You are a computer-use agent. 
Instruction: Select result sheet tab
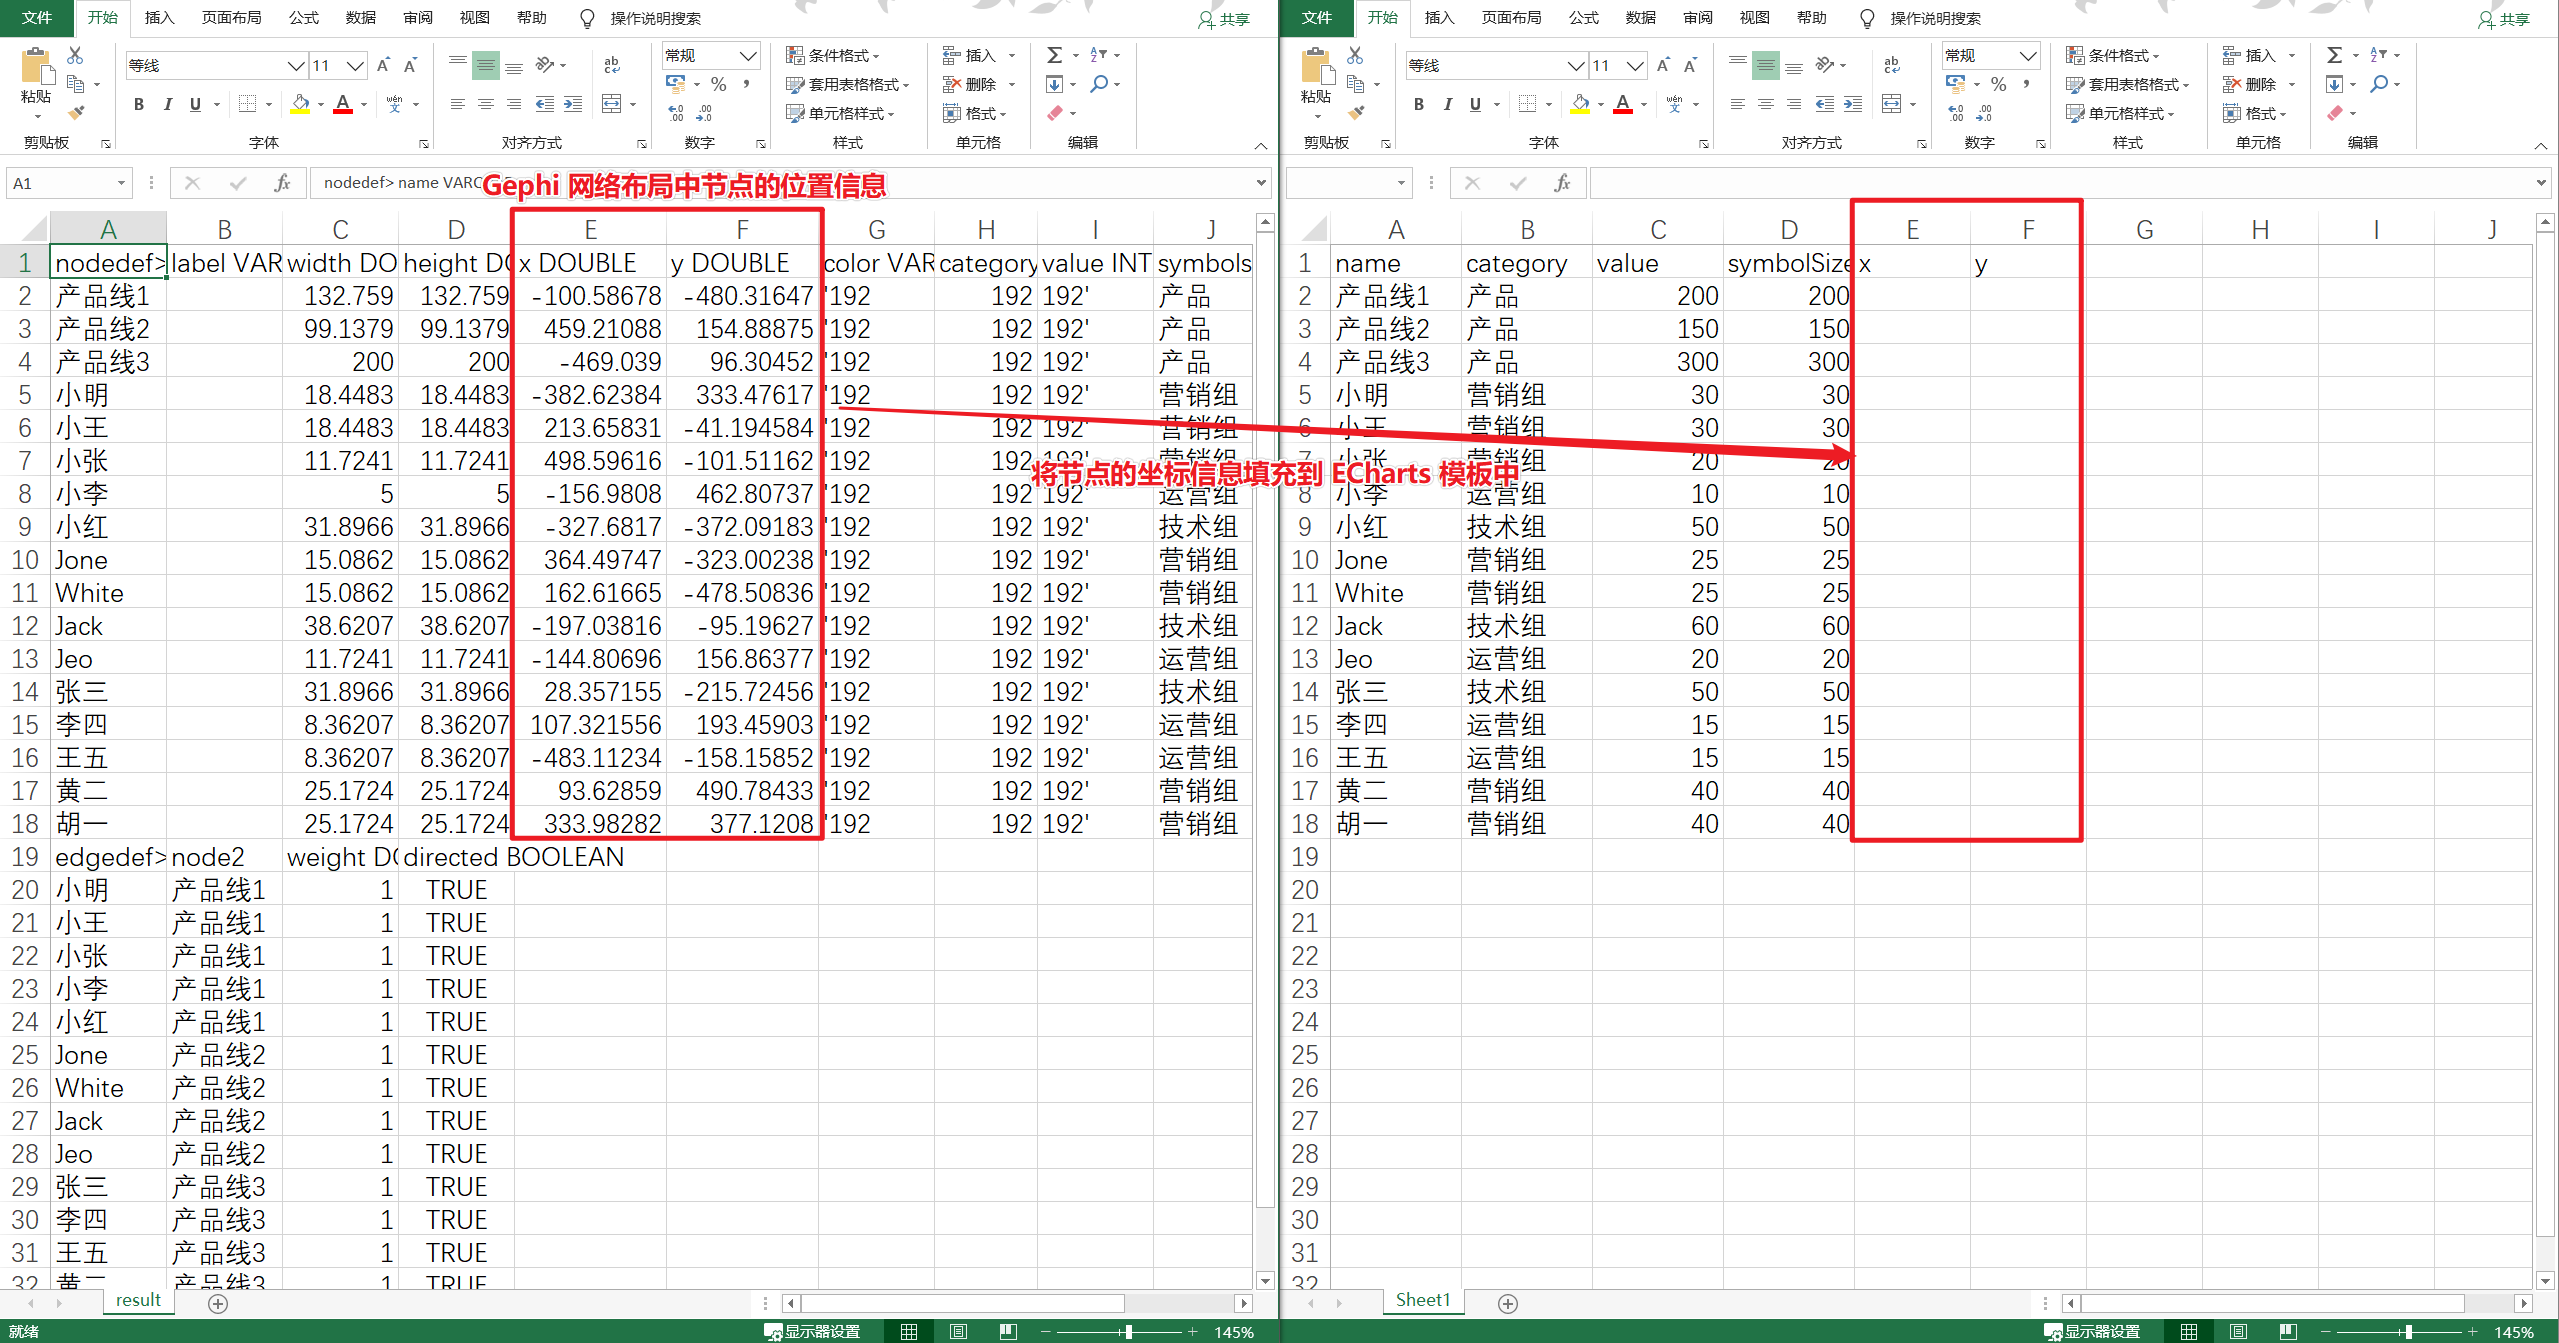(x=138, y=1300)
